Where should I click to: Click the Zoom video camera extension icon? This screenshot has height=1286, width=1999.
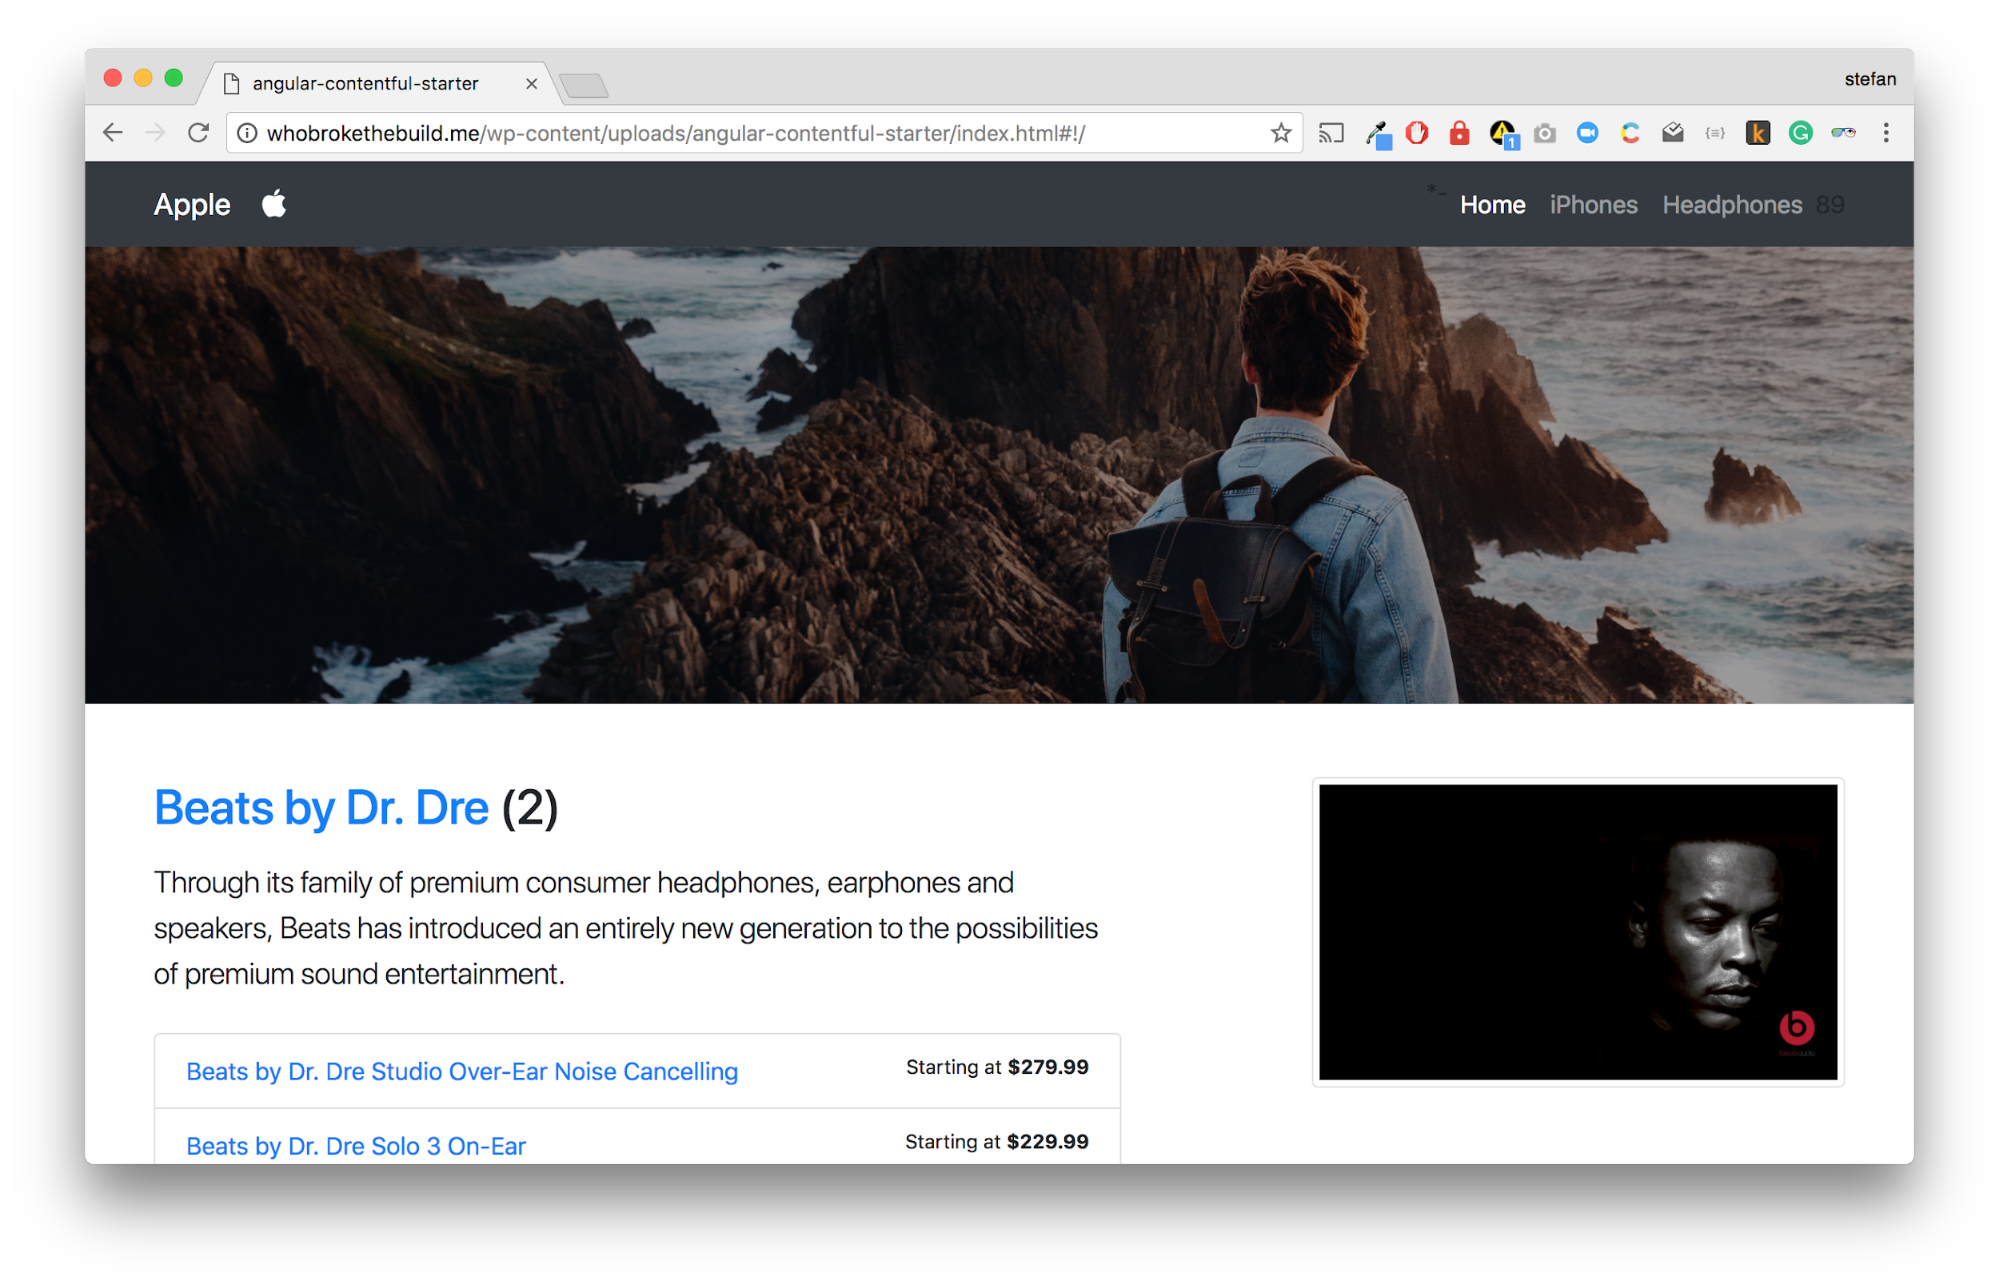coord(1587,133)
